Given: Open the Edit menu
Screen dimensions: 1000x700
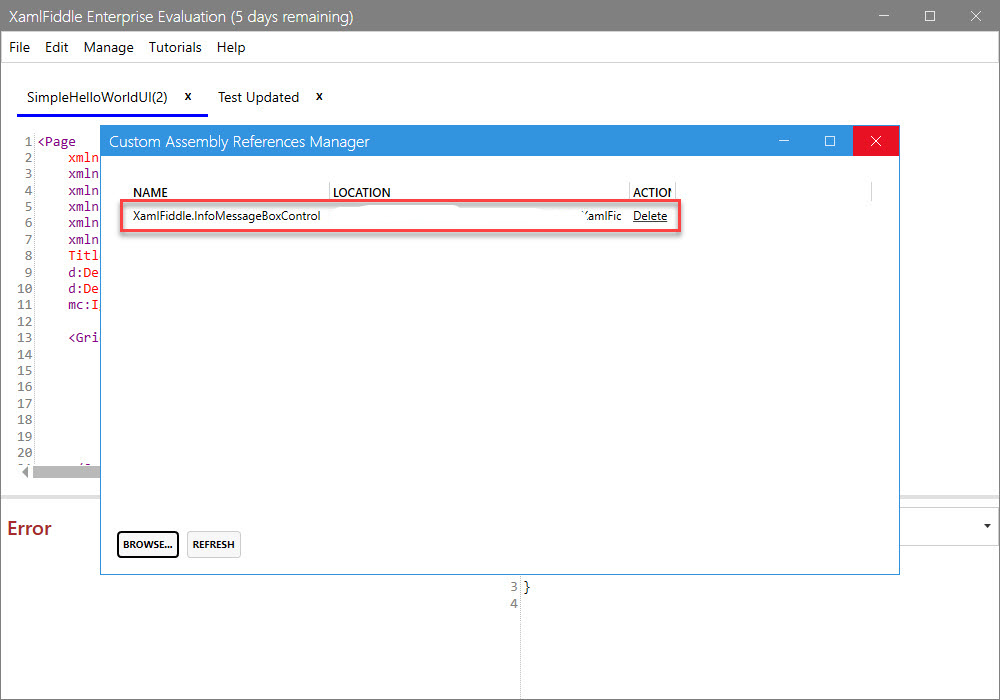Looking at the screenshot, I should tap(56, 47).
